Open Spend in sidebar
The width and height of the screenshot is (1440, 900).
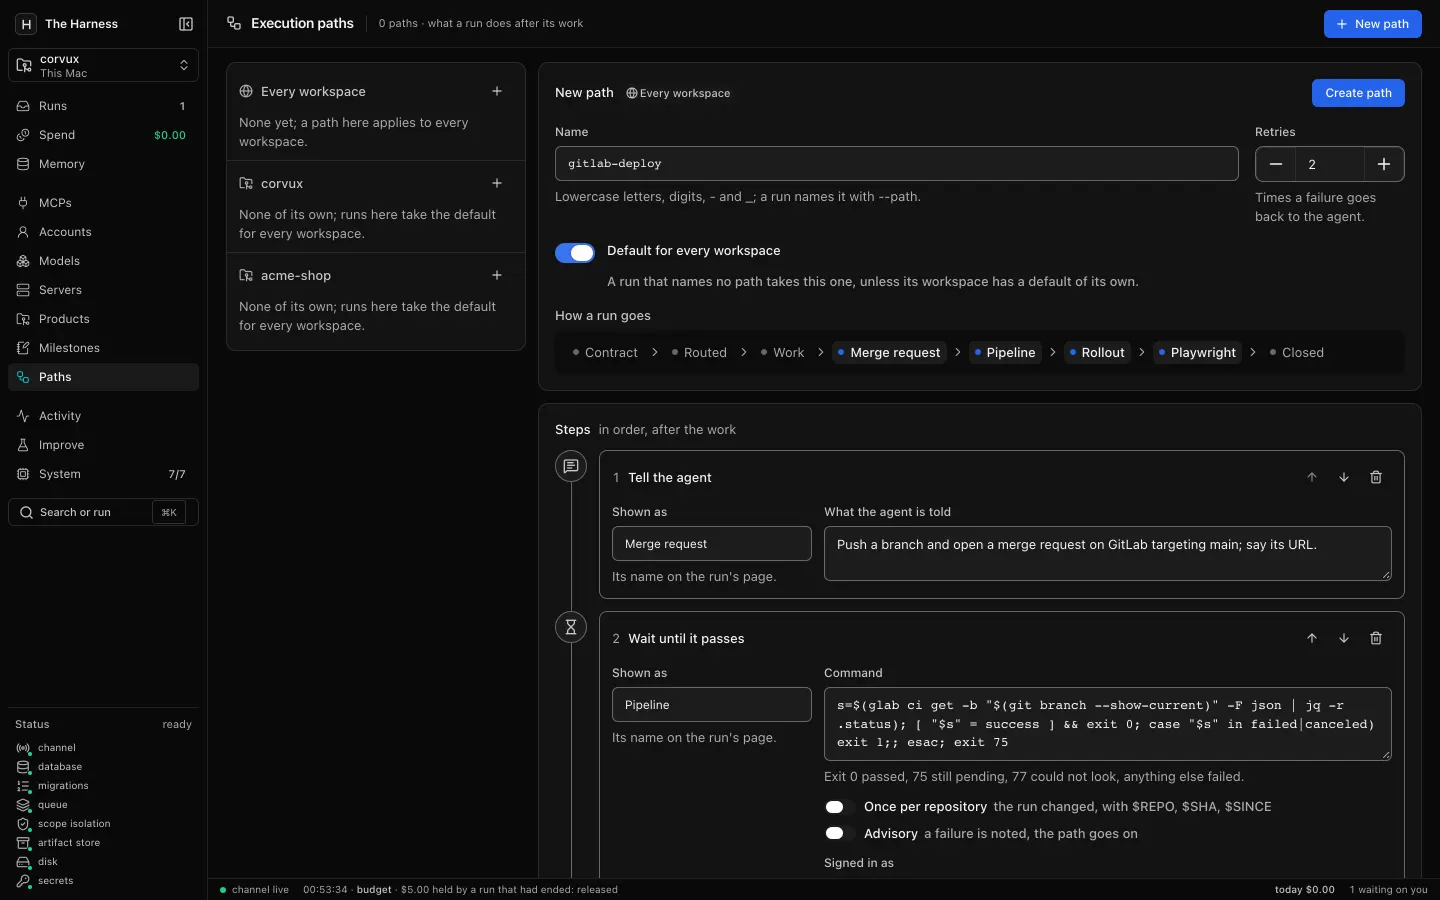(x=104, y=135)
